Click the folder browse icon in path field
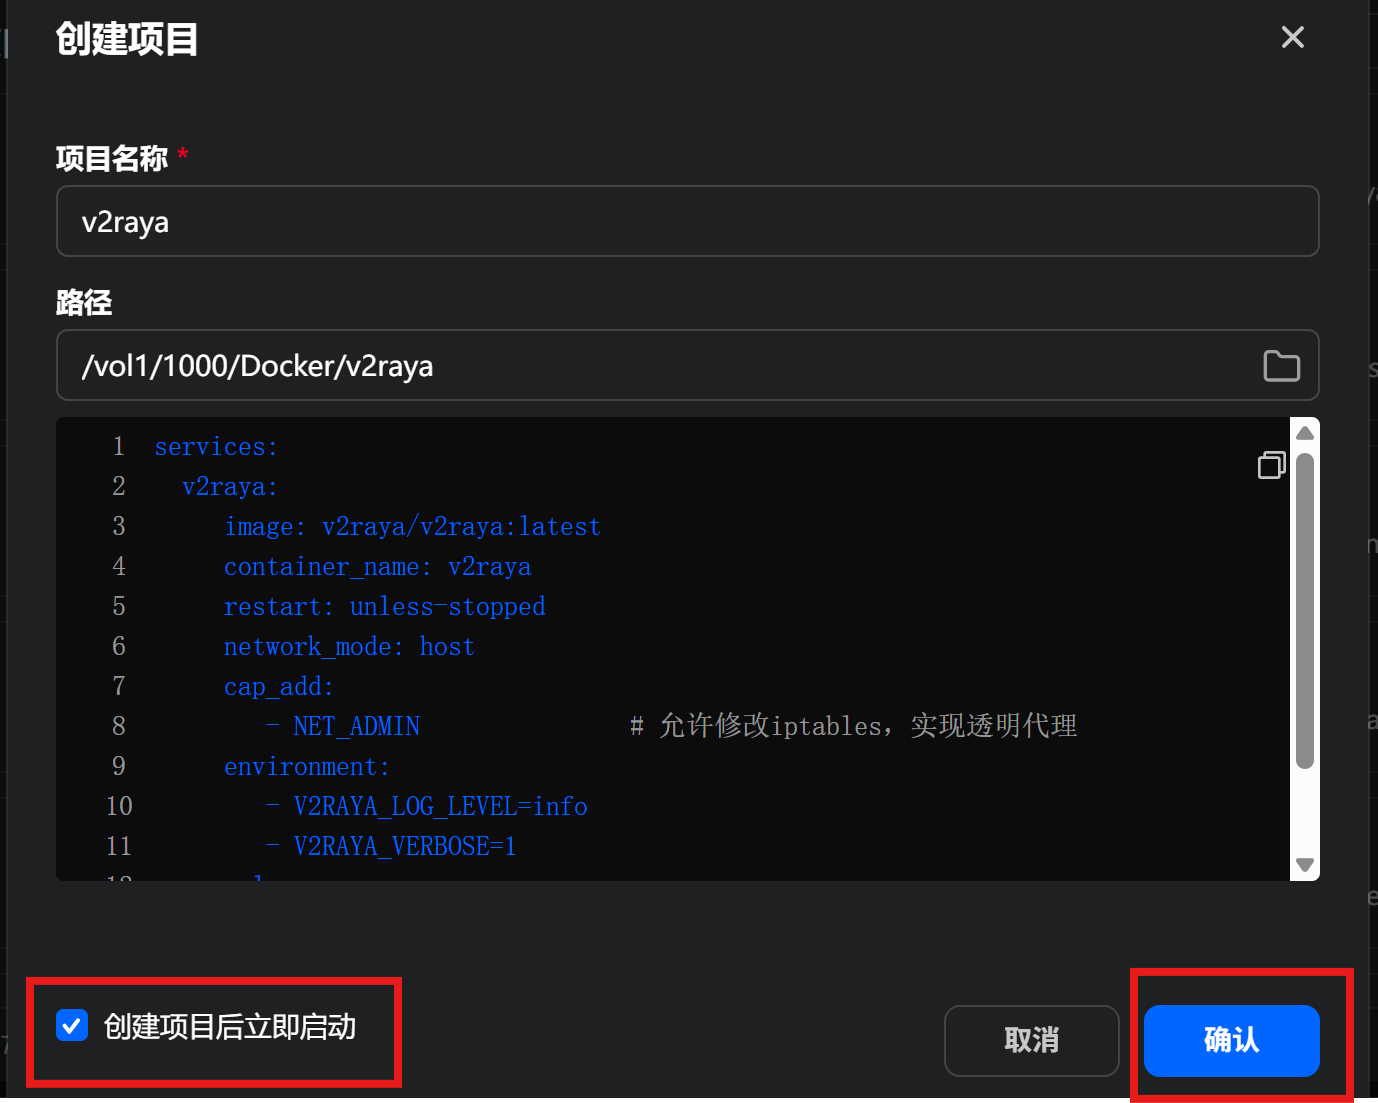Image resolution: width=1378 pixels, height=1103 pixels. point(1281,366)
